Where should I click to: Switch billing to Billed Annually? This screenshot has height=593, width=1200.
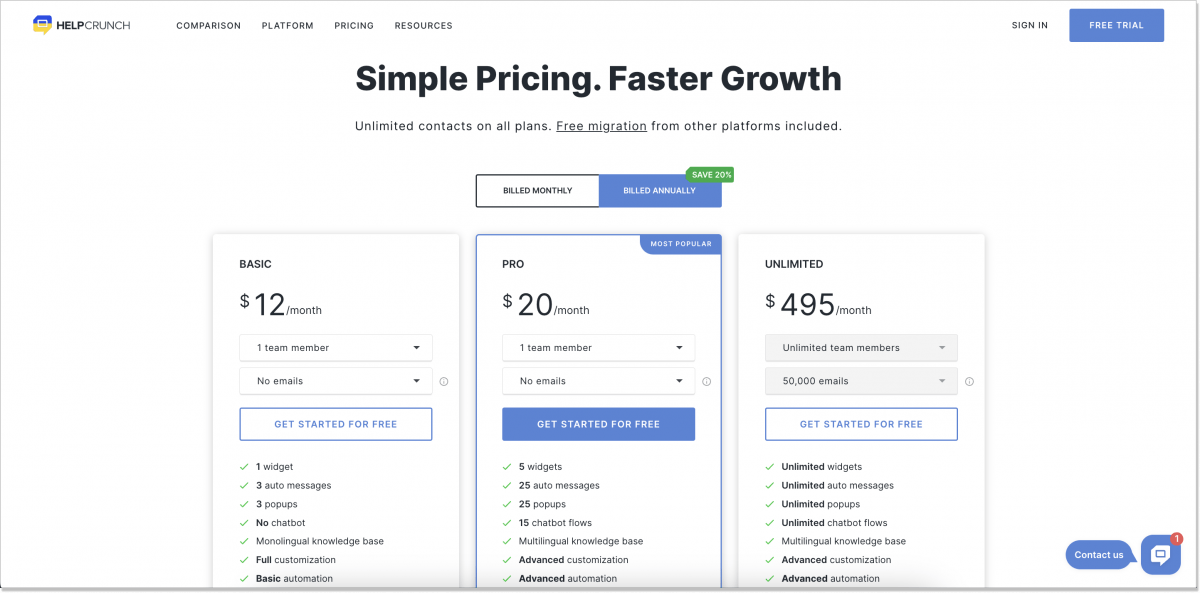click(x=660, y=190)
